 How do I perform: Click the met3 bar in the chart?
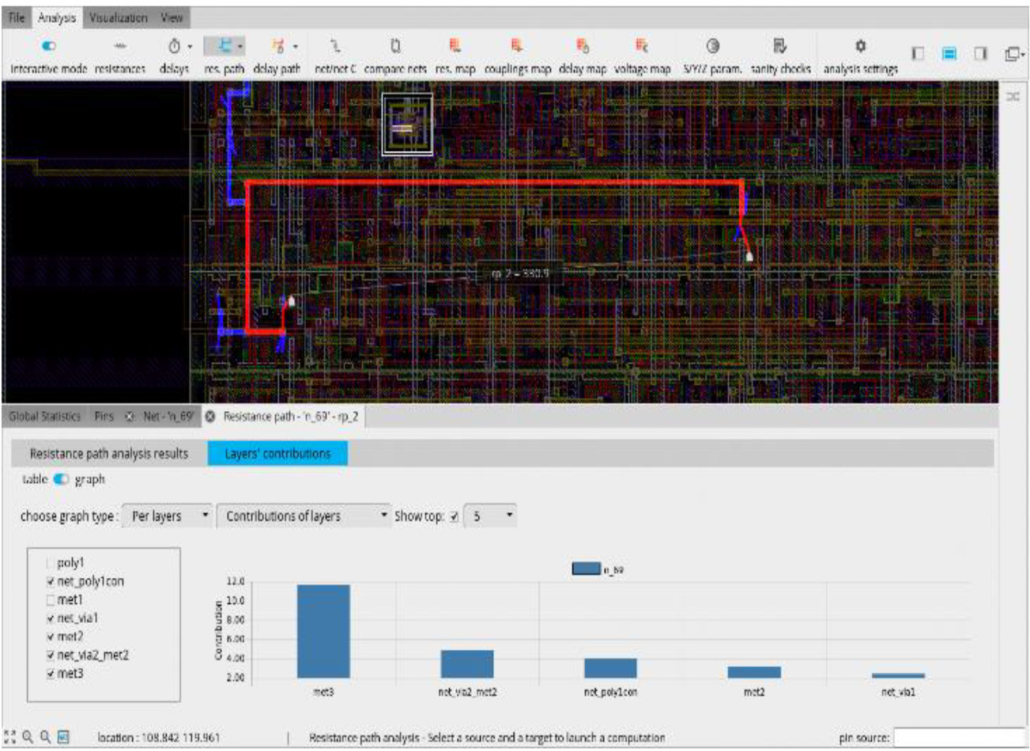(323, 631)
